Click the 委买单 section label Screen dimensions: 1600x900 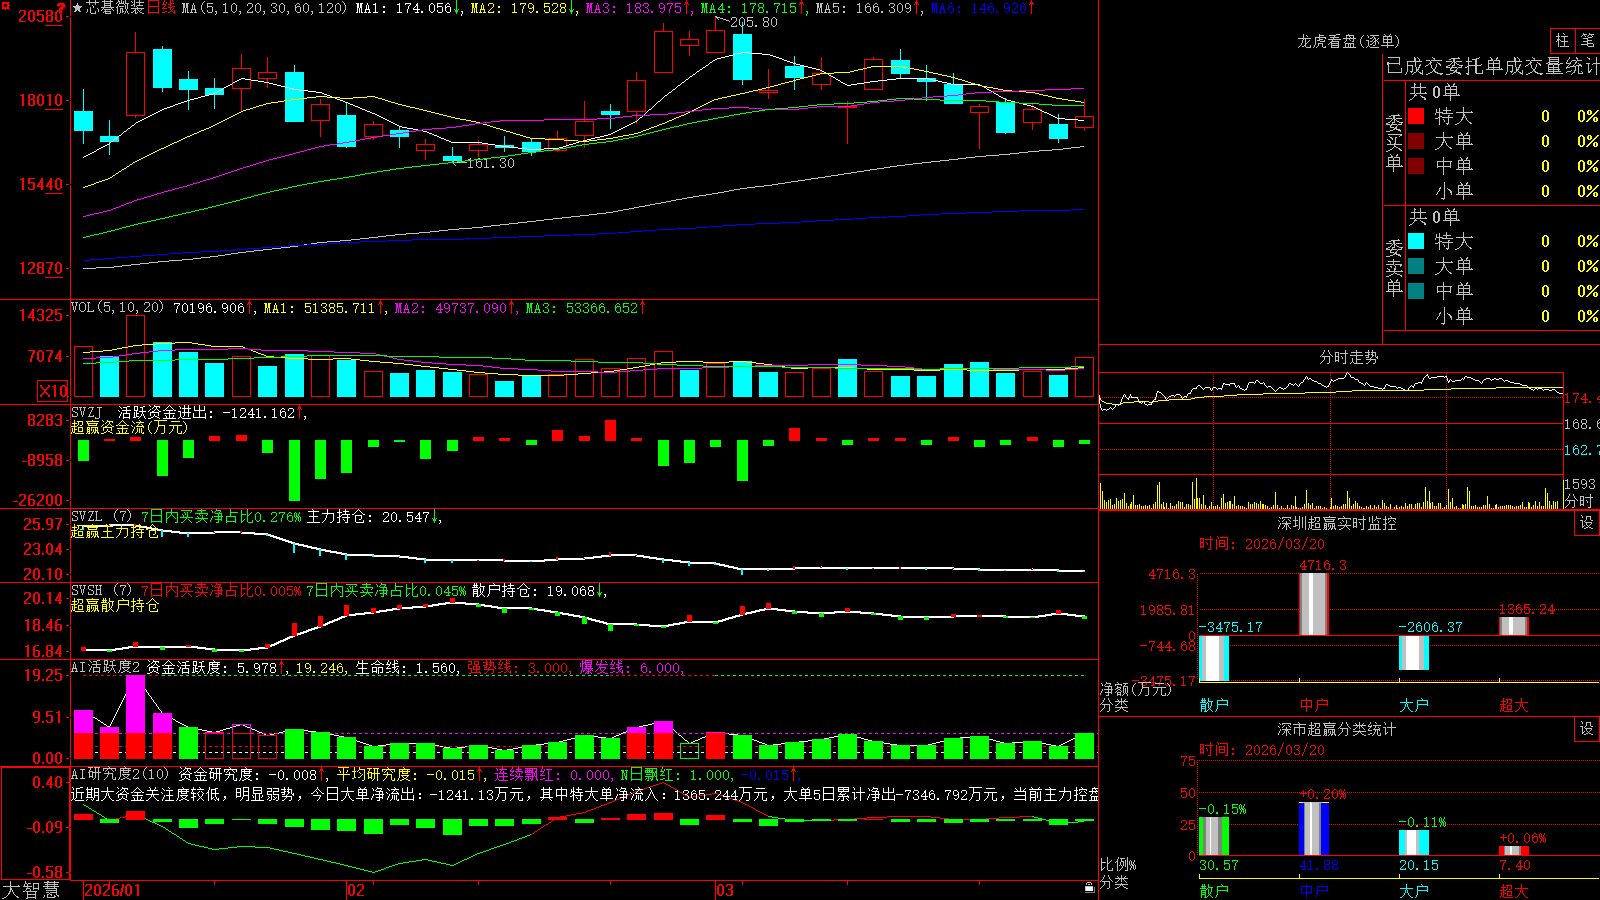(x=1394, y=142)
